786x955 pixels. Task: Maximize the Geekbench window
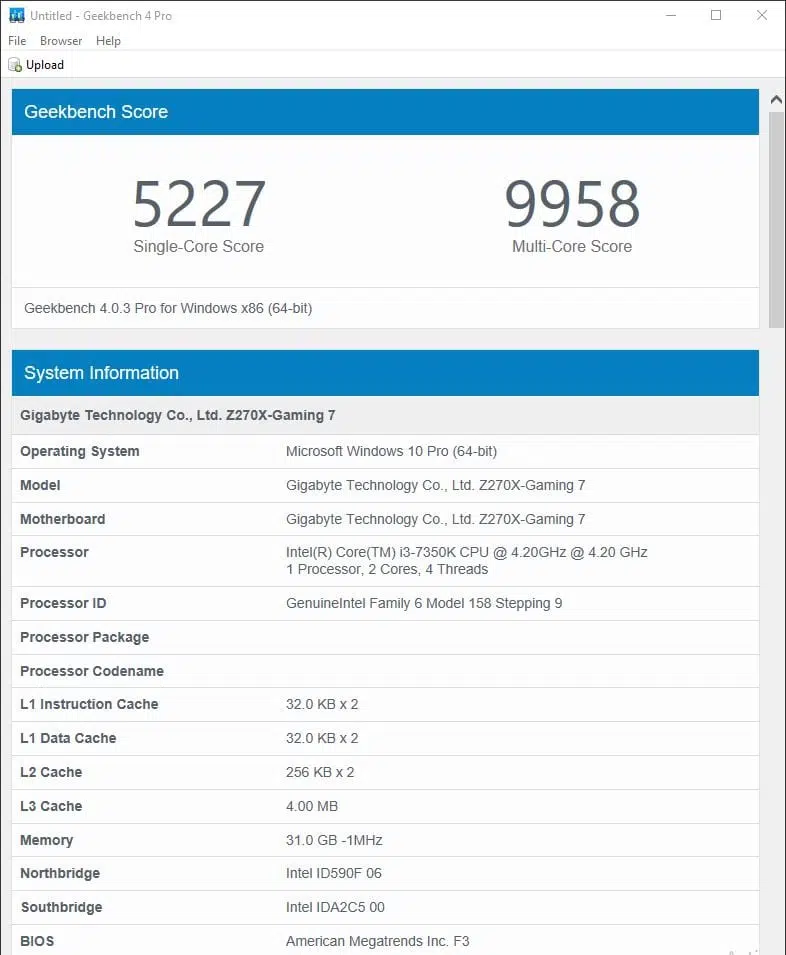point(716,15)
